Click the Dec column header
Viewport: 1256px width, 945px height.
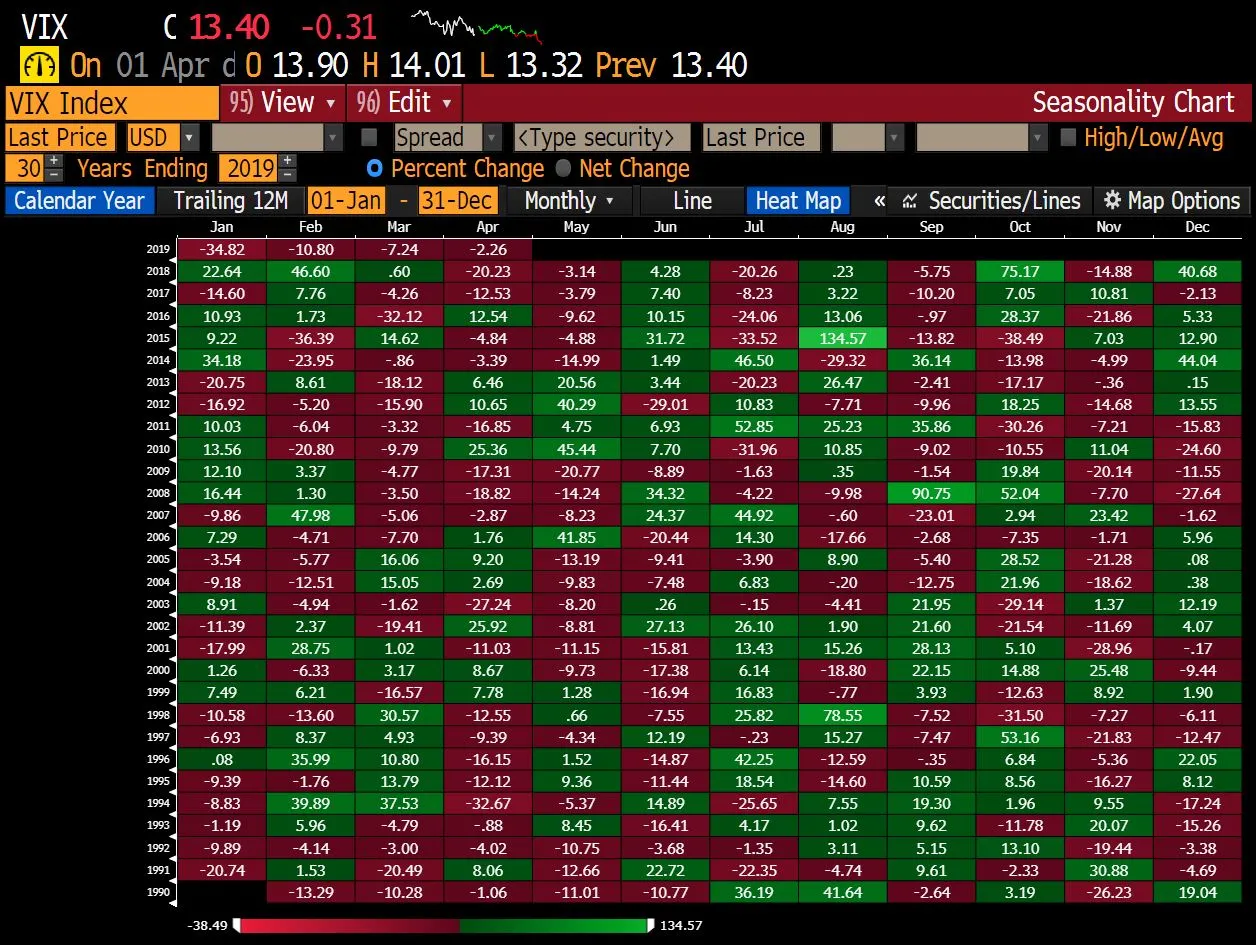(x=1197, y=227)
